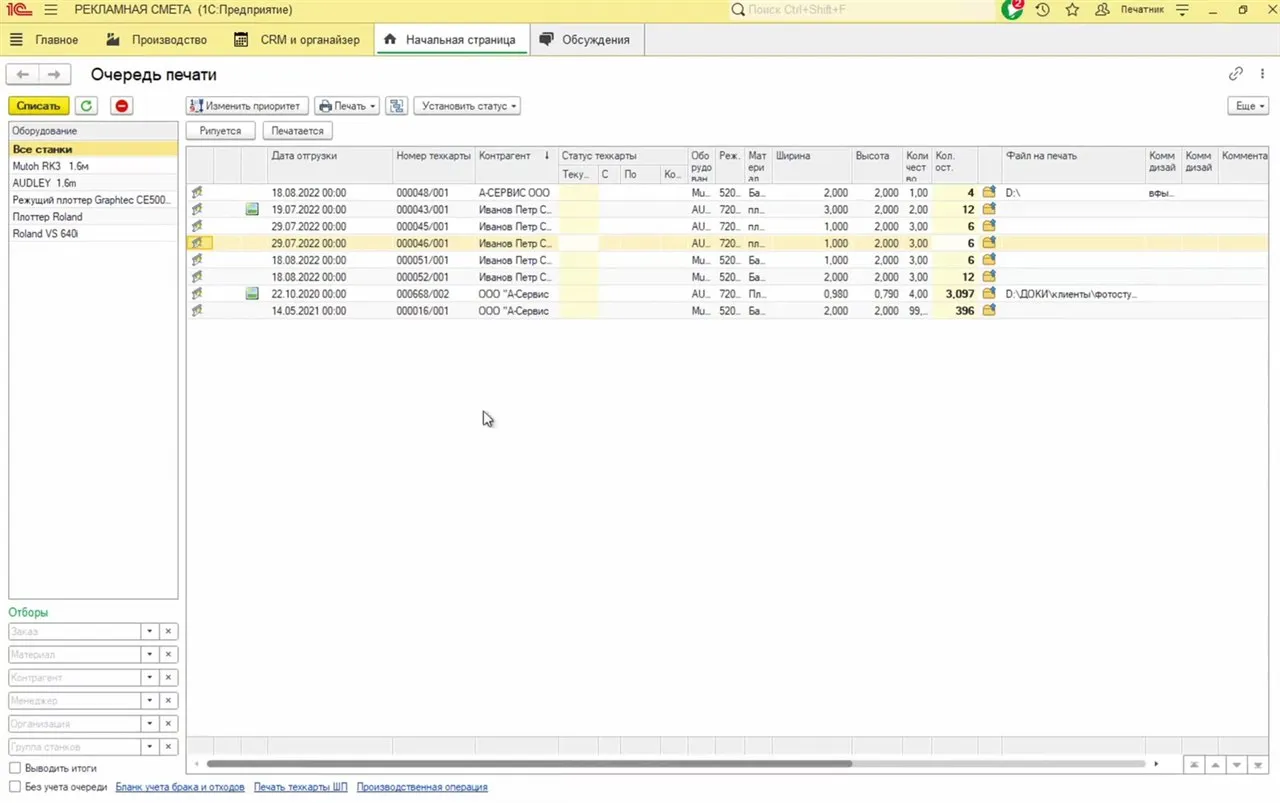Click the Печатается status button
Image resolution: width=1280 pixels, height=803 pixels.
pos(297,130)
